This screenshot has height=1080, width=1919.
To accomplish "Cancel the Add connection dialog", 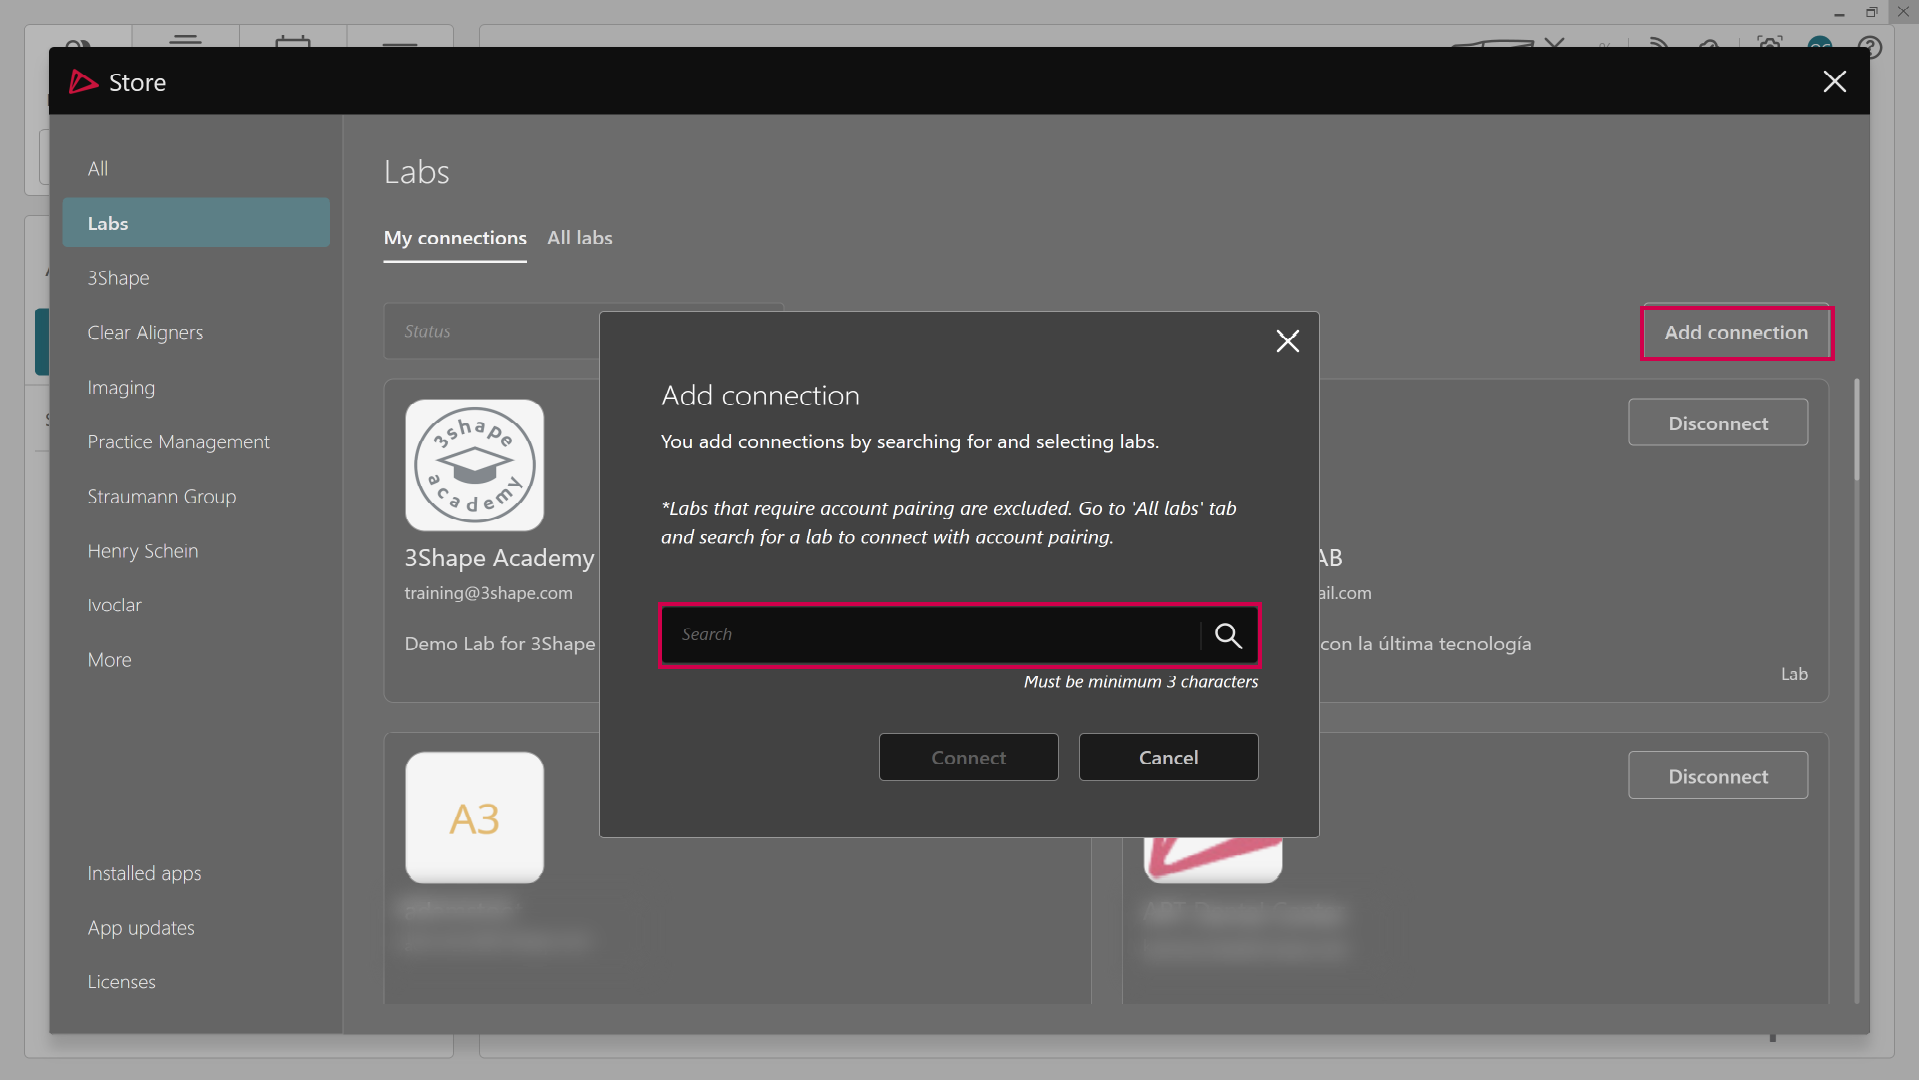I will [x=1168, y=757].
